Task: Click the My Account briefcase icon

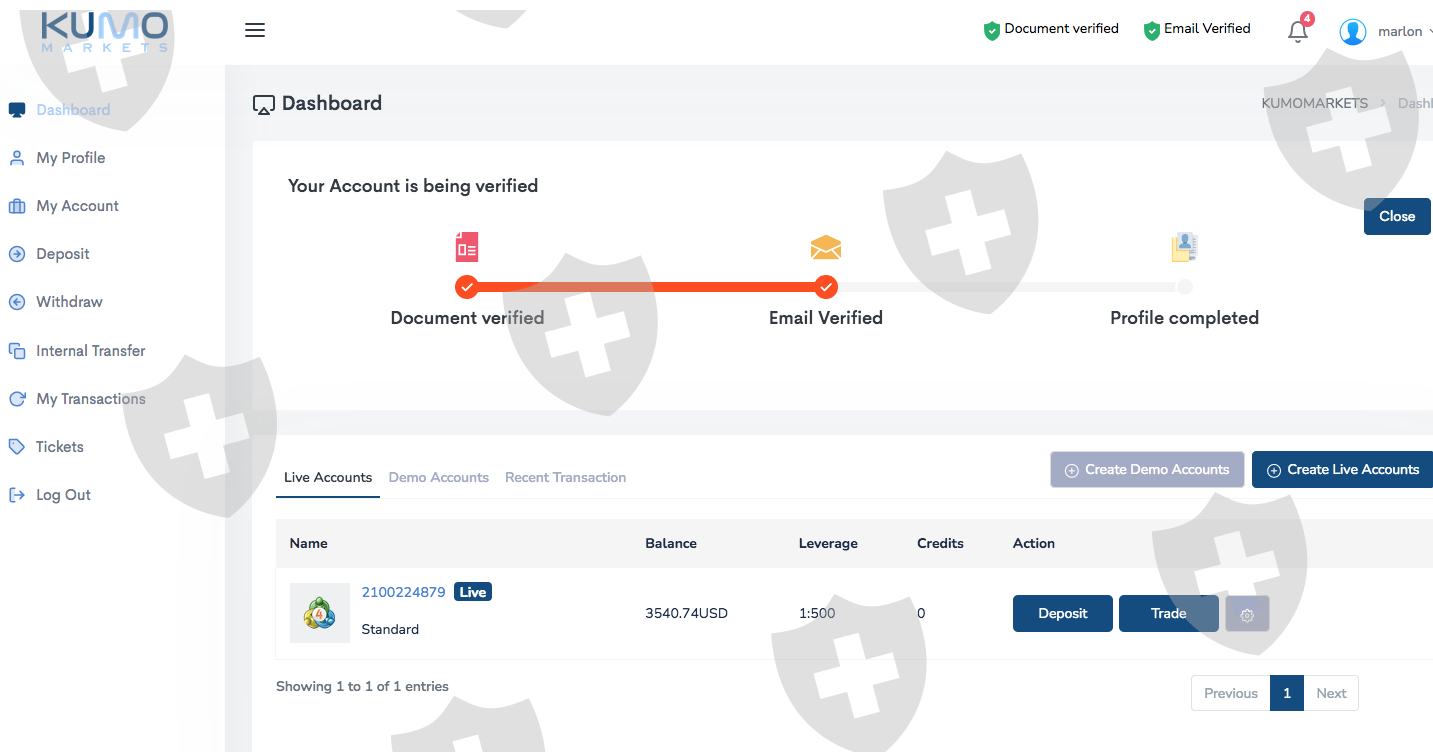Action: [x=17, y=206]
